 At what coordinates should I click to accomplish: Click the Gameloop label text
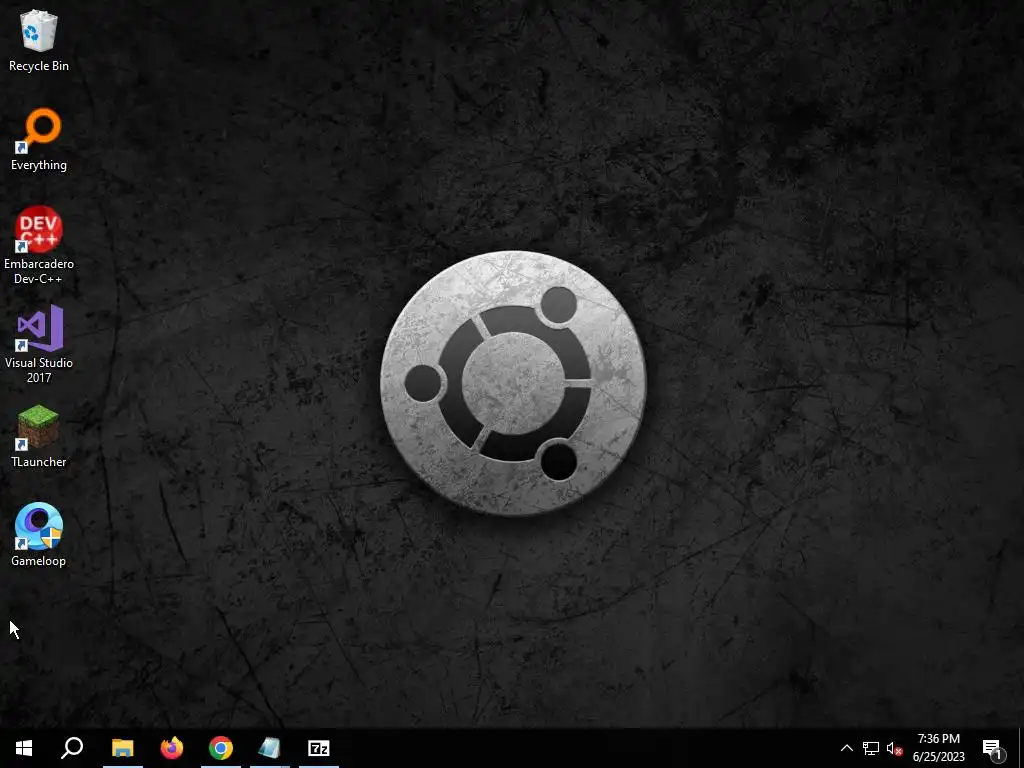point(39,561)
